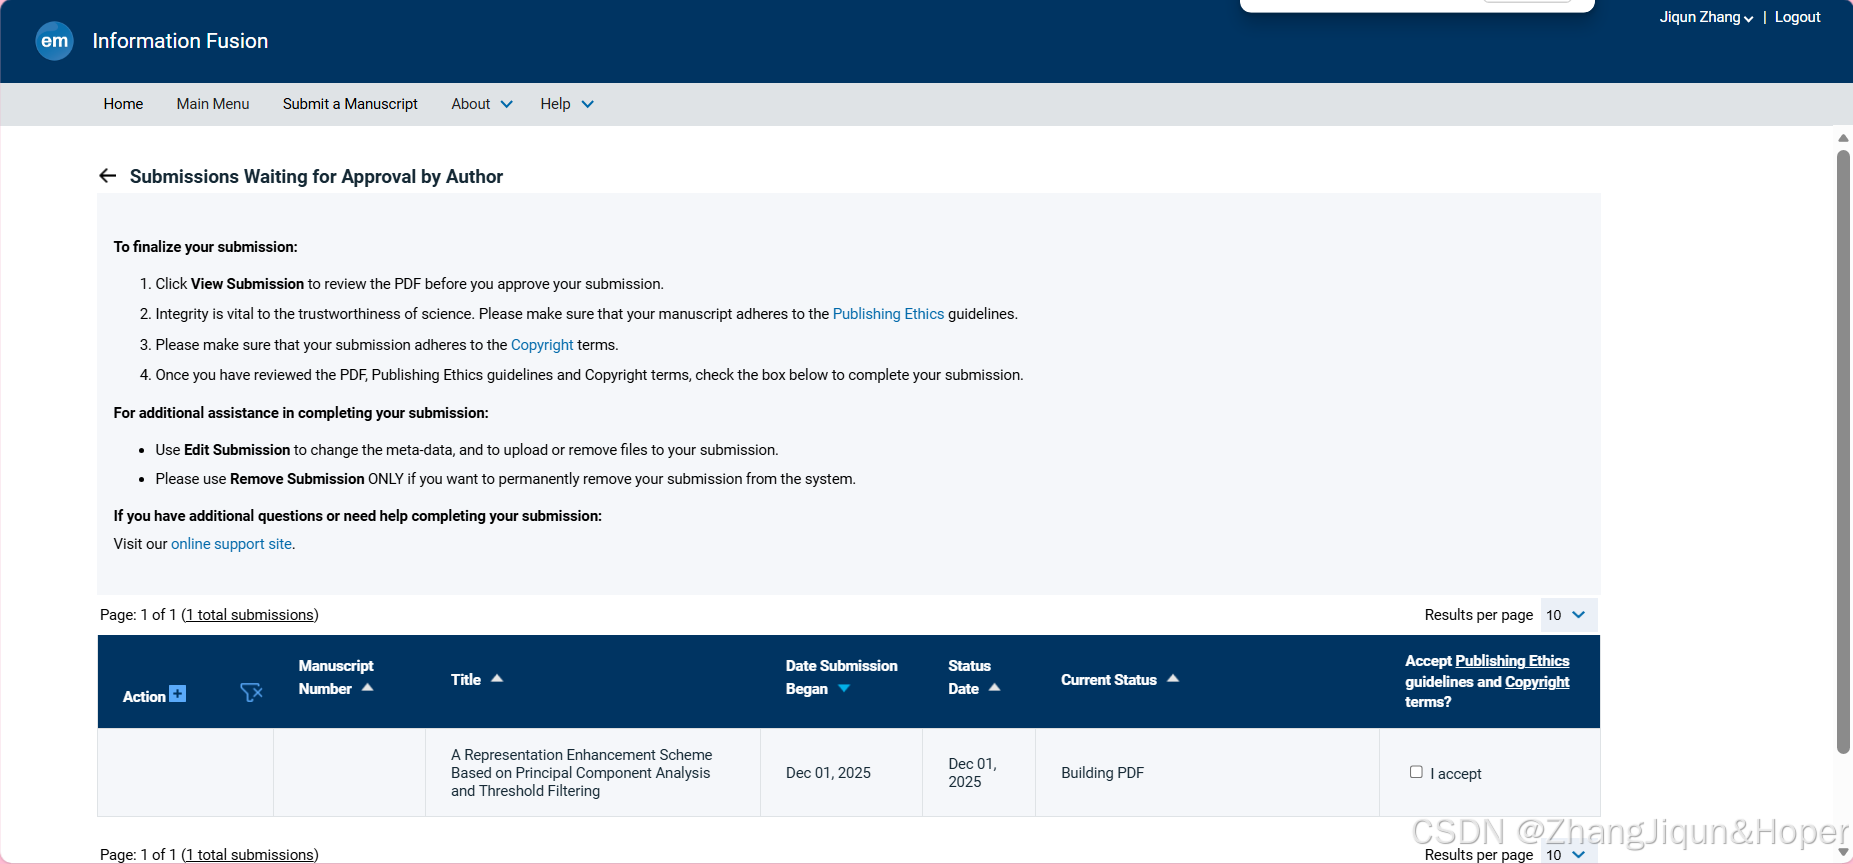Open top Results per page dropdown

1568,615
